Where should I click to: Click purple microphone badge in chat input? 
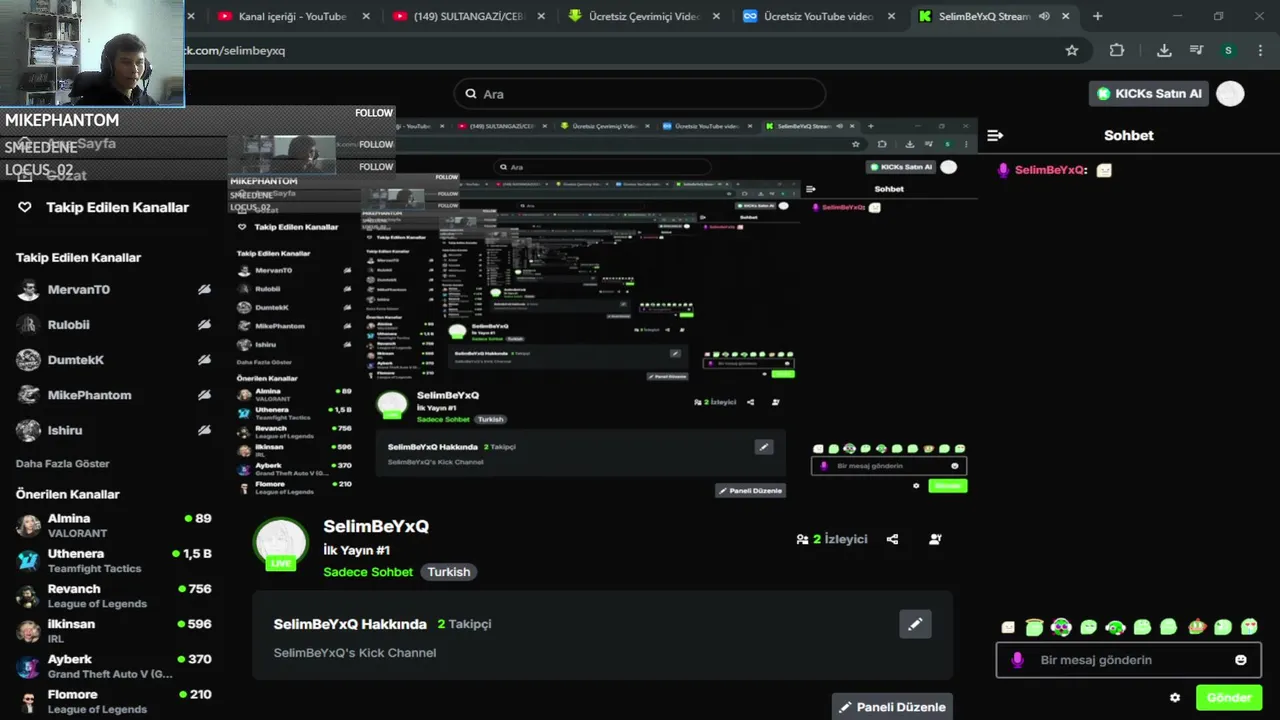click(x=1018, y=660)
